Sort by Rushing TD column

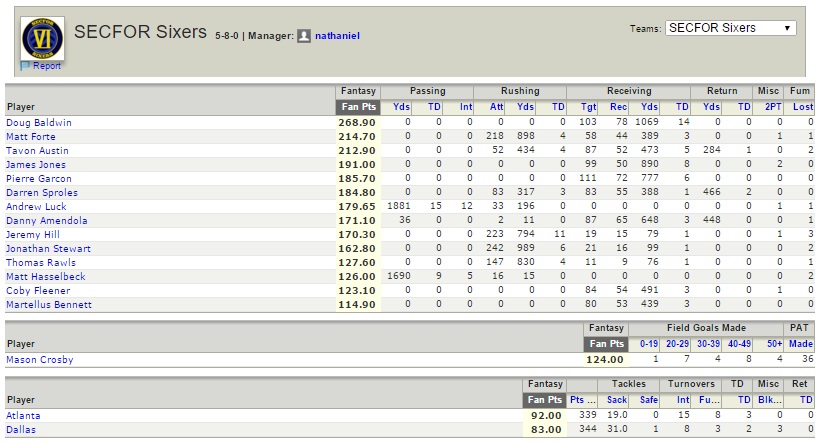pos(558,107)
